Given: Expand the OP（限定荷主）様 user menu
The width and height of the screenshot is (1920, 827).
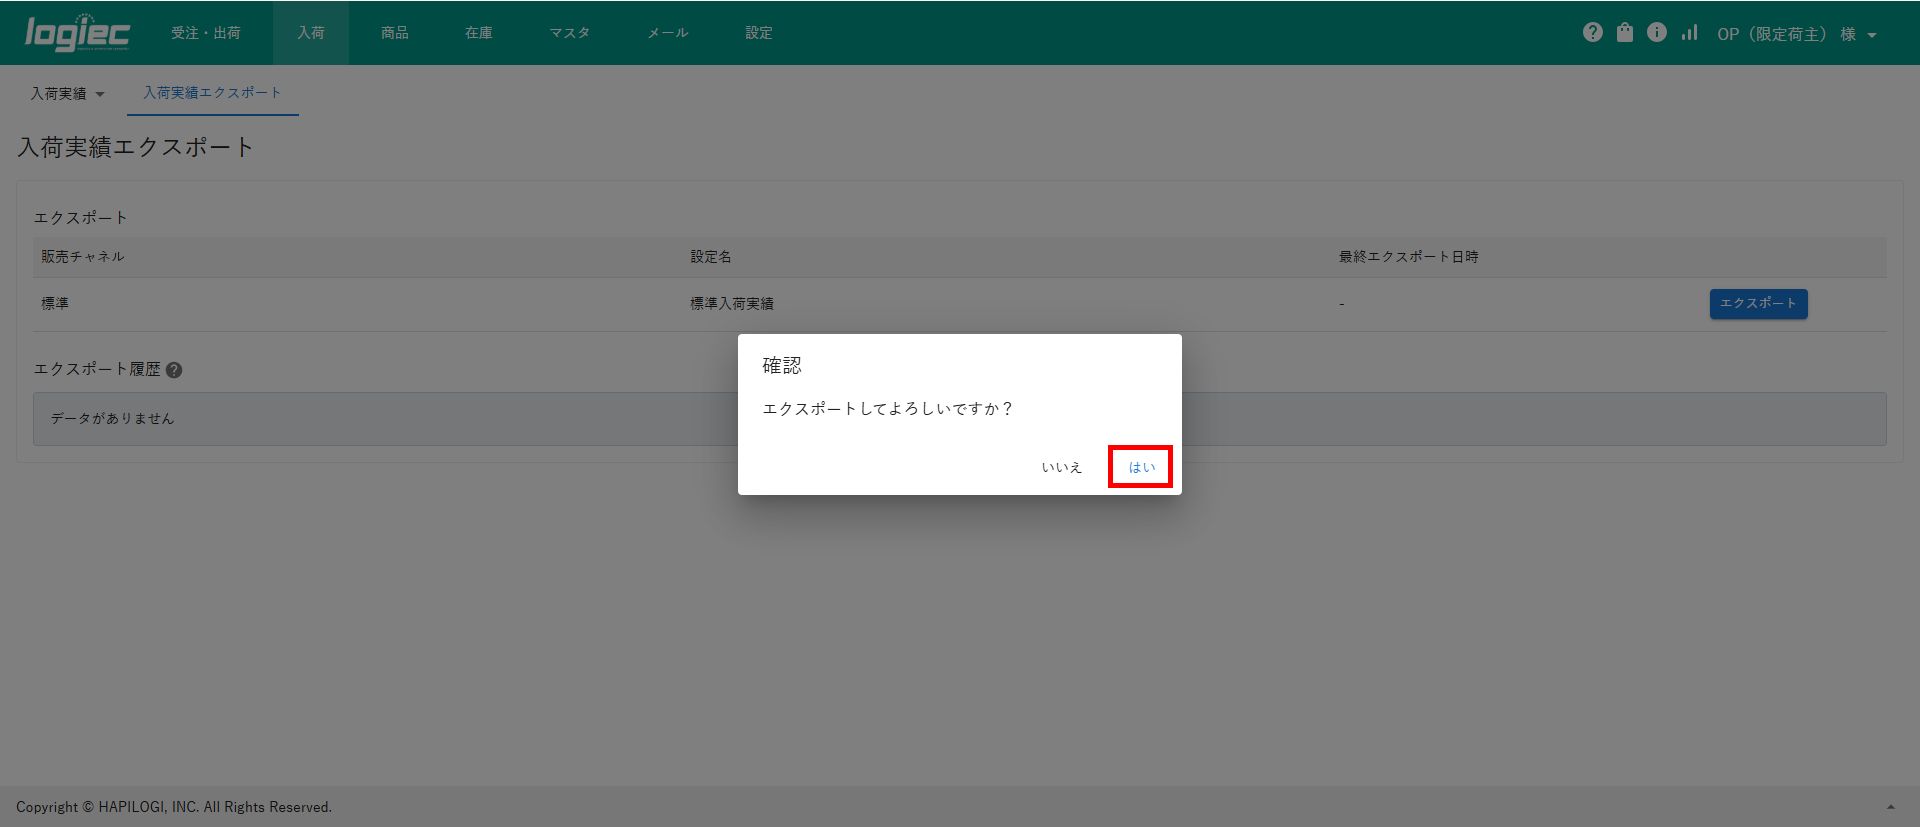Looking at the screenshot, I should coord(1796,34).
